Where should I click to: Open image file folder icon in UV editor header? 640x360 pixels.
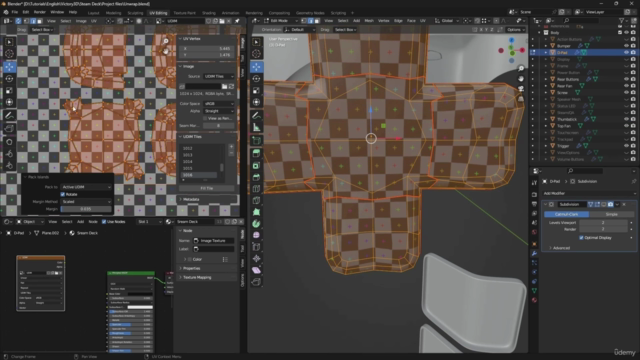tap(222, 21)
